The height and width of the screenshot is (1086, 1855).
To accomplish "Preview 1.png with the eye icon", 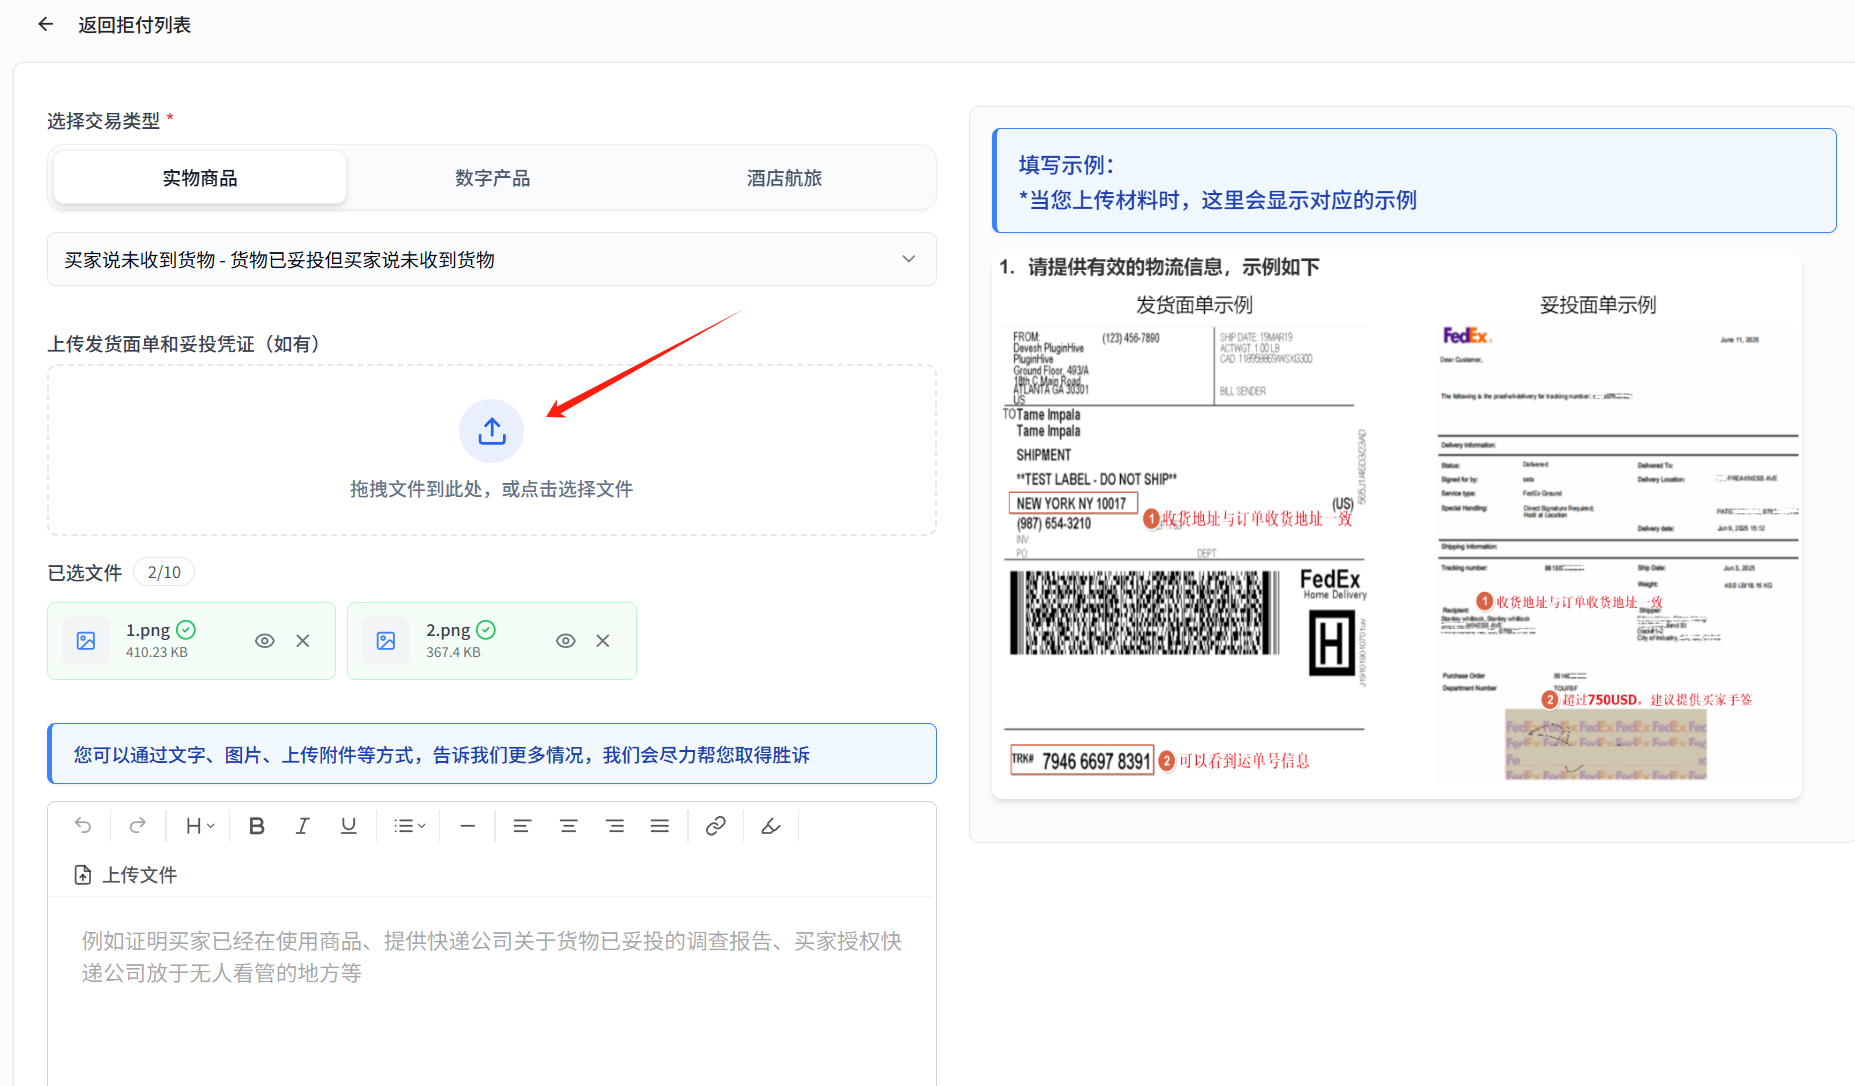I will pyautogui.click(x=265, y=641).
